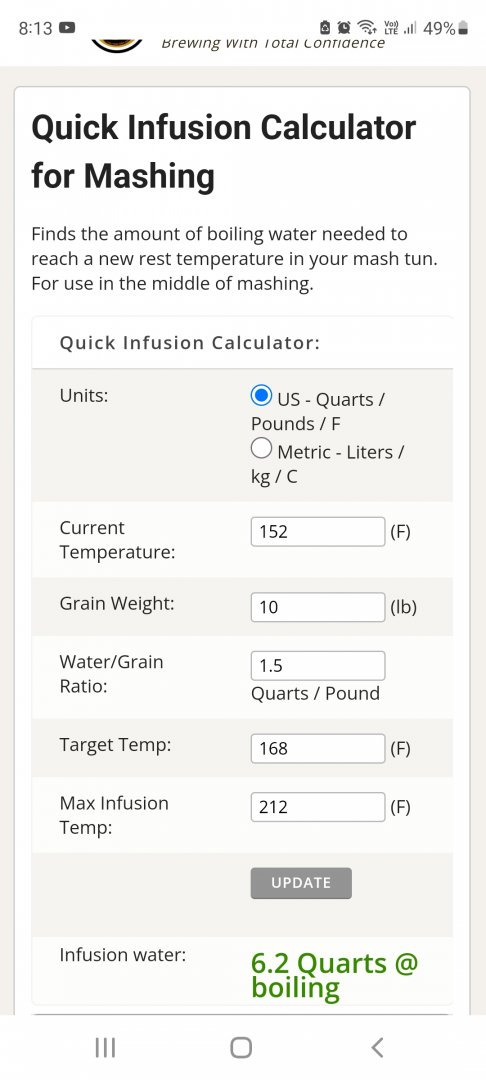
Task: Click the UPDATE button
Action: click(301, 883)
